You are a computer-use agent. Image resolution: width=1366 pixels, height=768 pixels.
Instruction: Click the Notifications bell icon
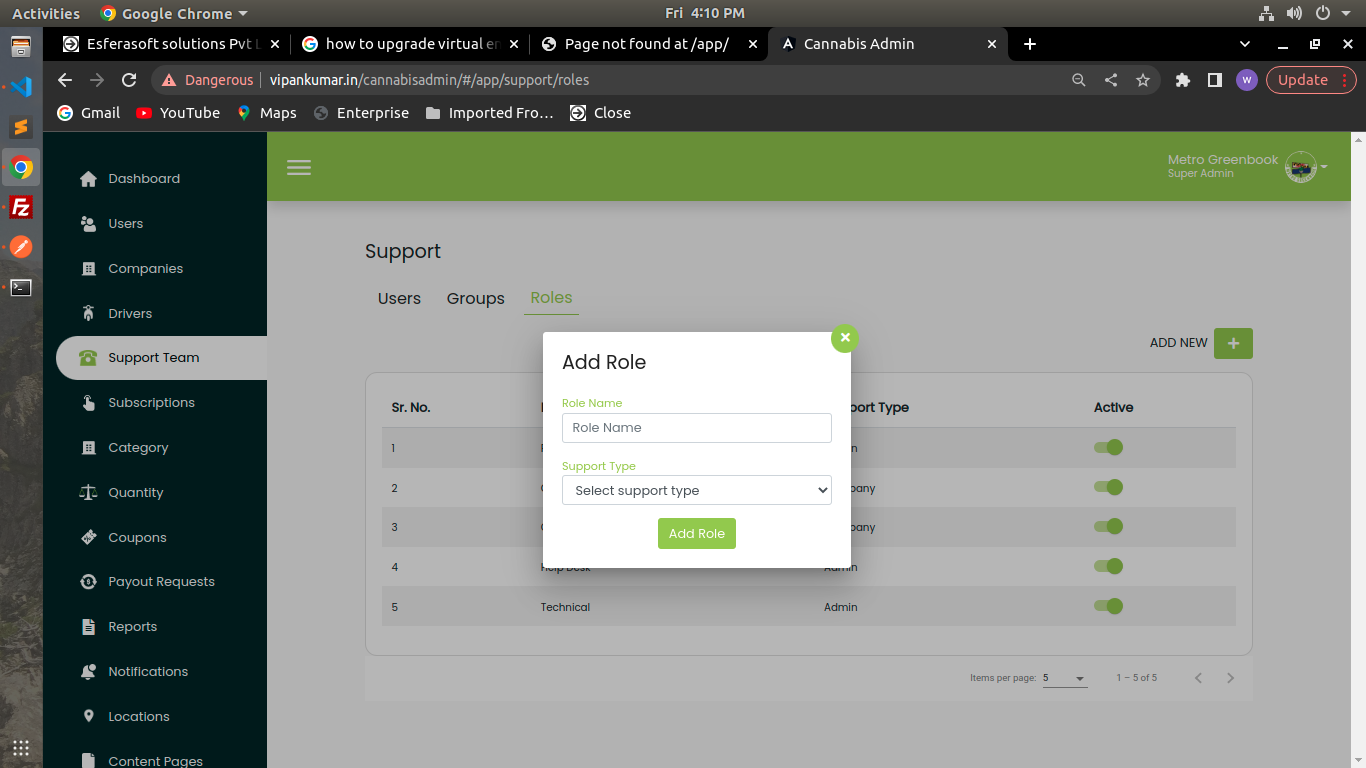tap(89, 671)
